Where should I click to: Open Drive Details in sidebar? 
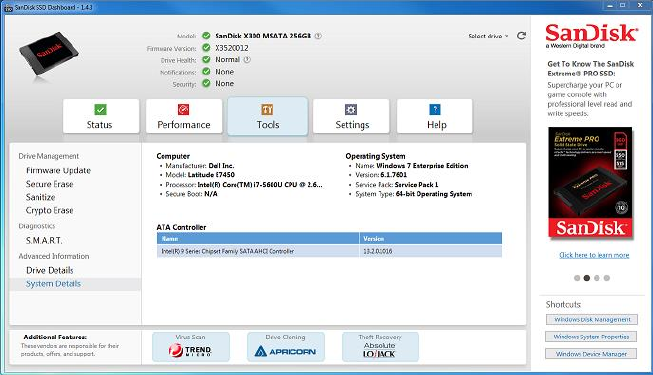(x=50, y=270)
